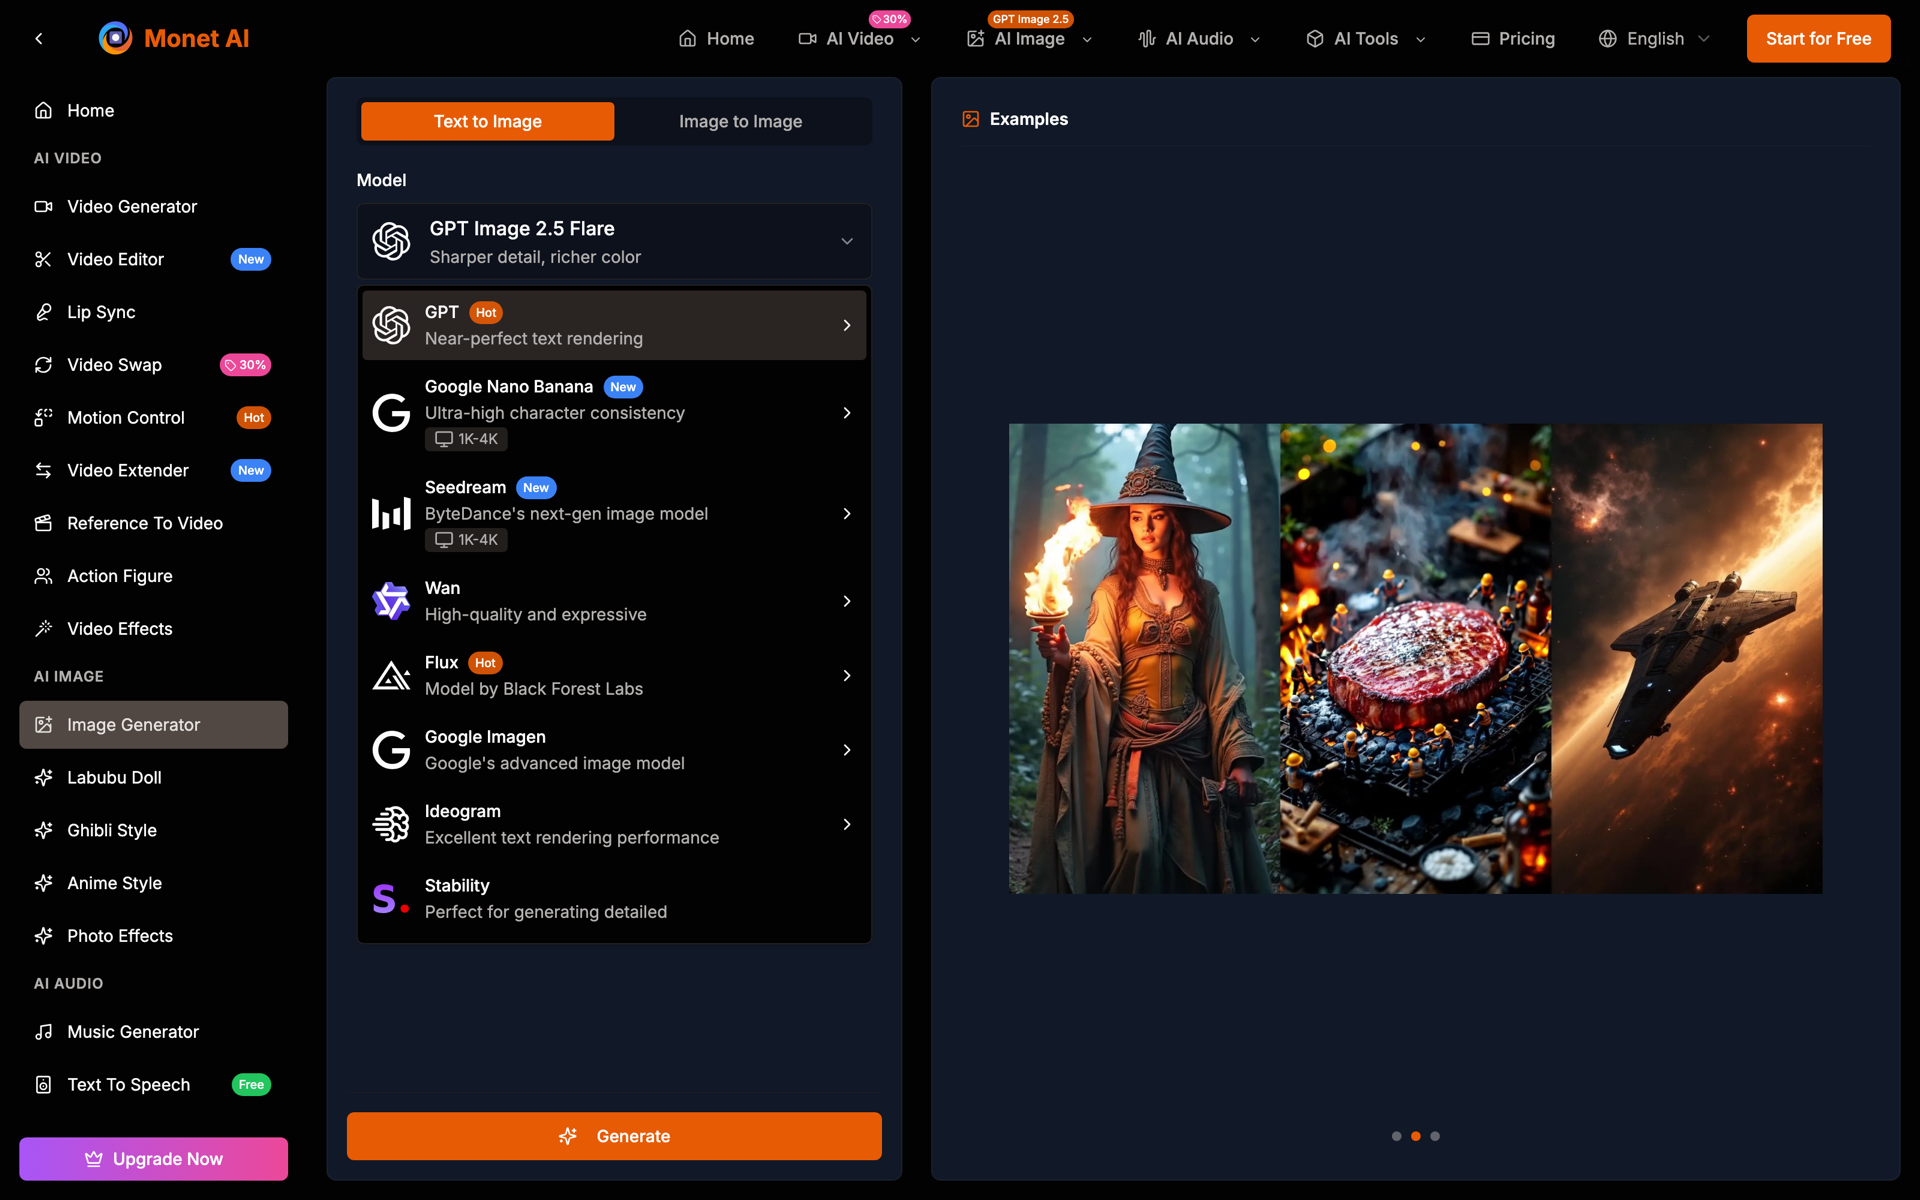Open Ghibli Style in the sidebar

[153, 831]
